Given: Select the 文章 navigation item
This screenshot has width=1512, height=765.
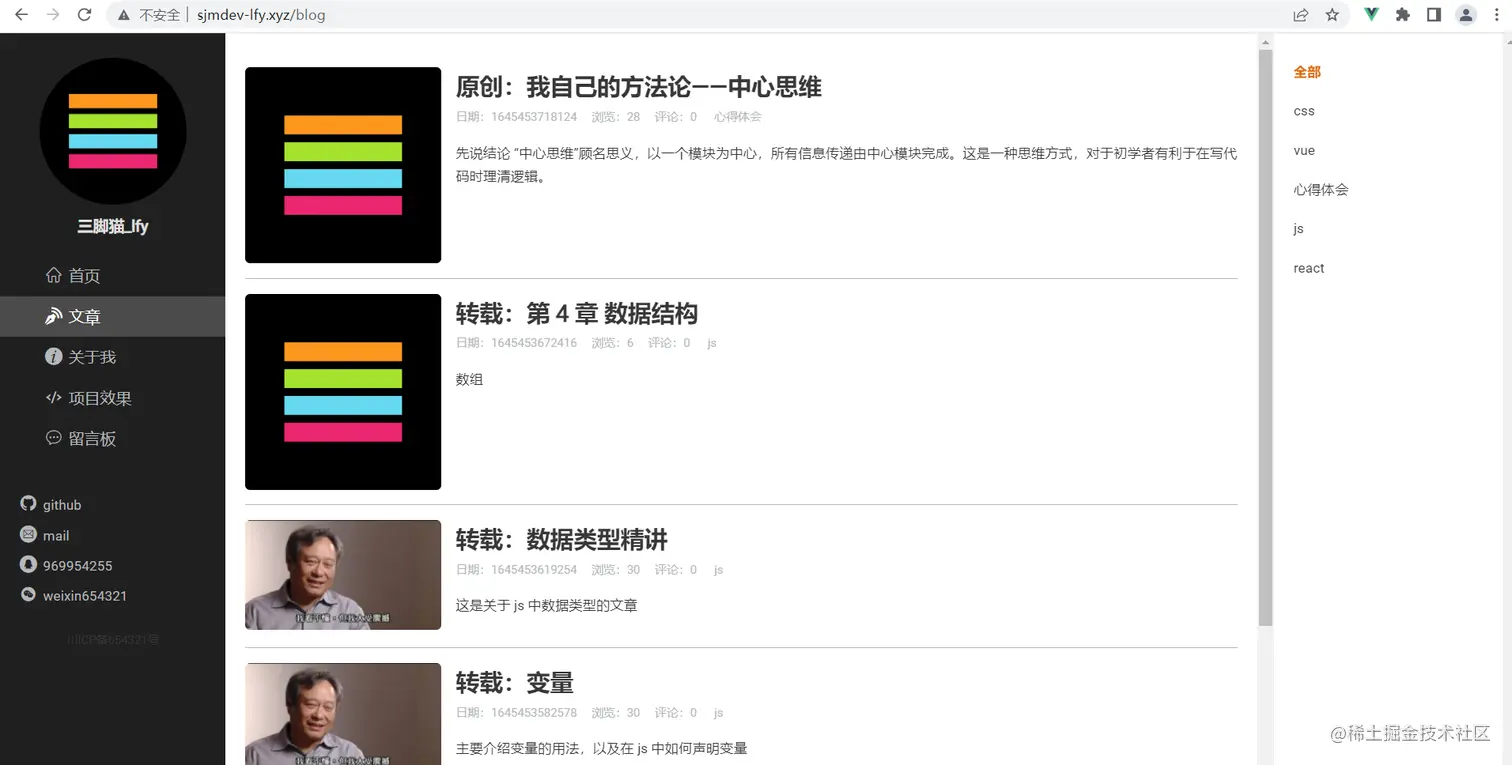Looking at the screenshot, I should coord(112,317).
